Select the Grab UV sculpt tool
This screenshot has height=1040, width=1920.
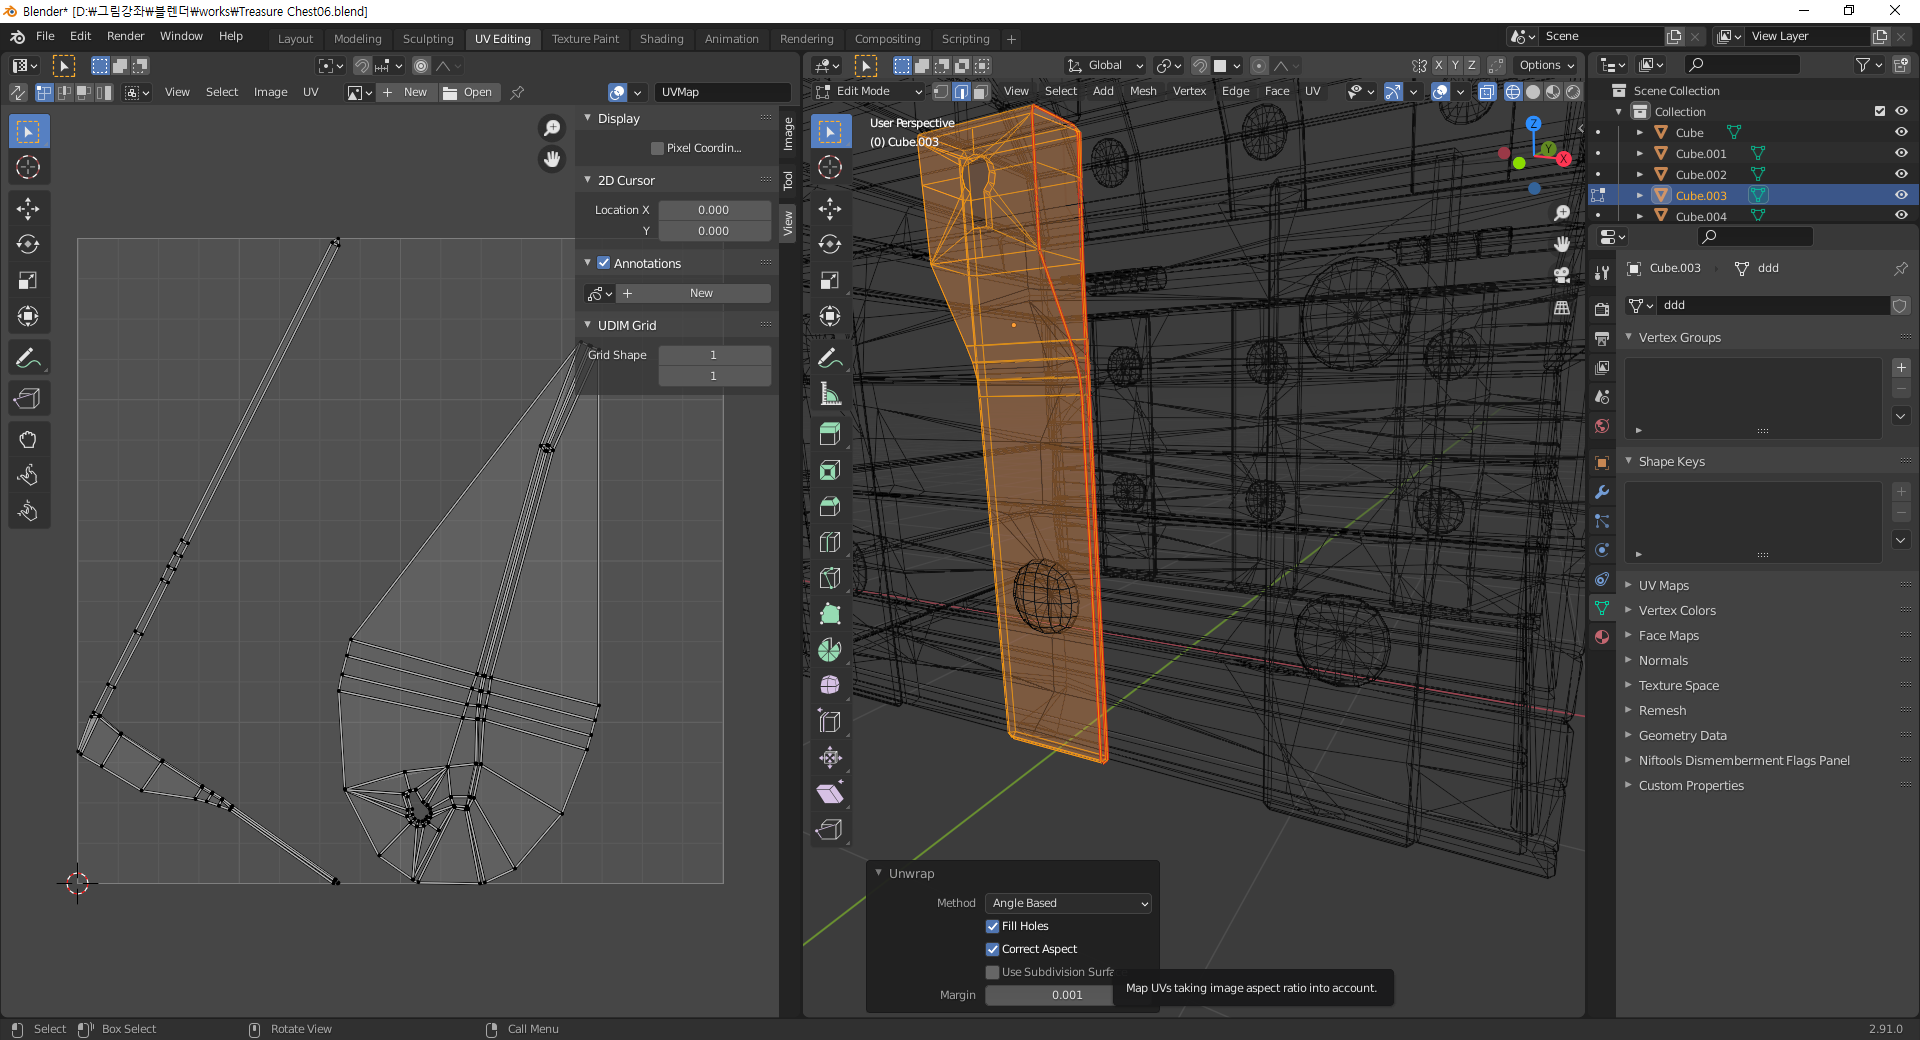pos(28,439)
